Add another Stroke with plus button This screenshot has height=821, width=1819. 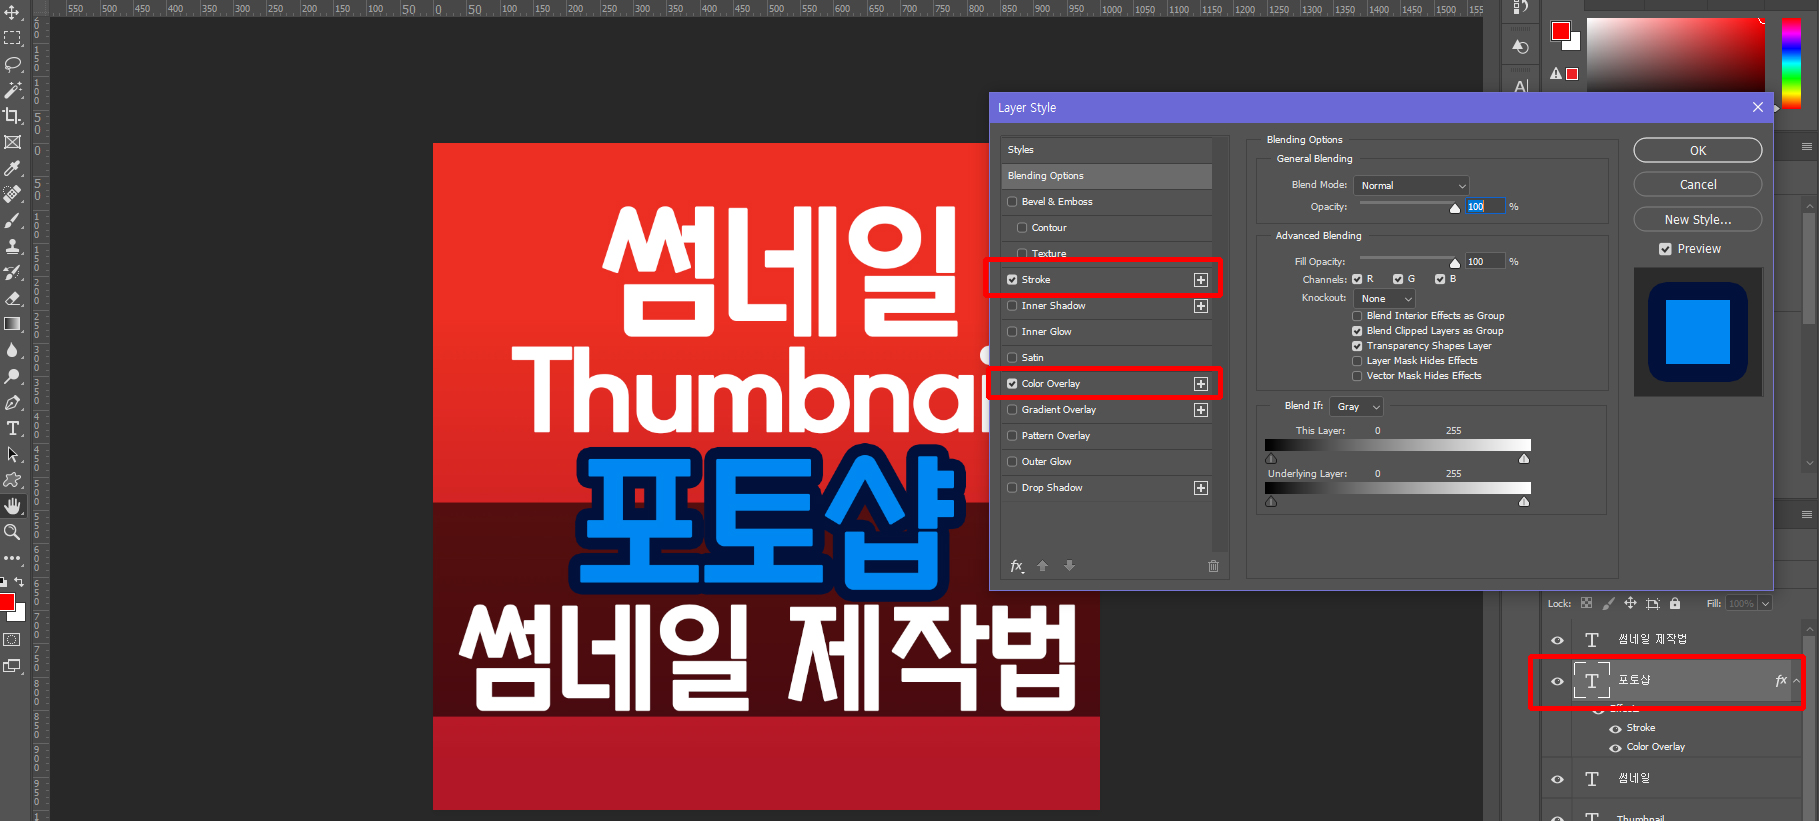pyautogui.click(x=1201, y=280)
